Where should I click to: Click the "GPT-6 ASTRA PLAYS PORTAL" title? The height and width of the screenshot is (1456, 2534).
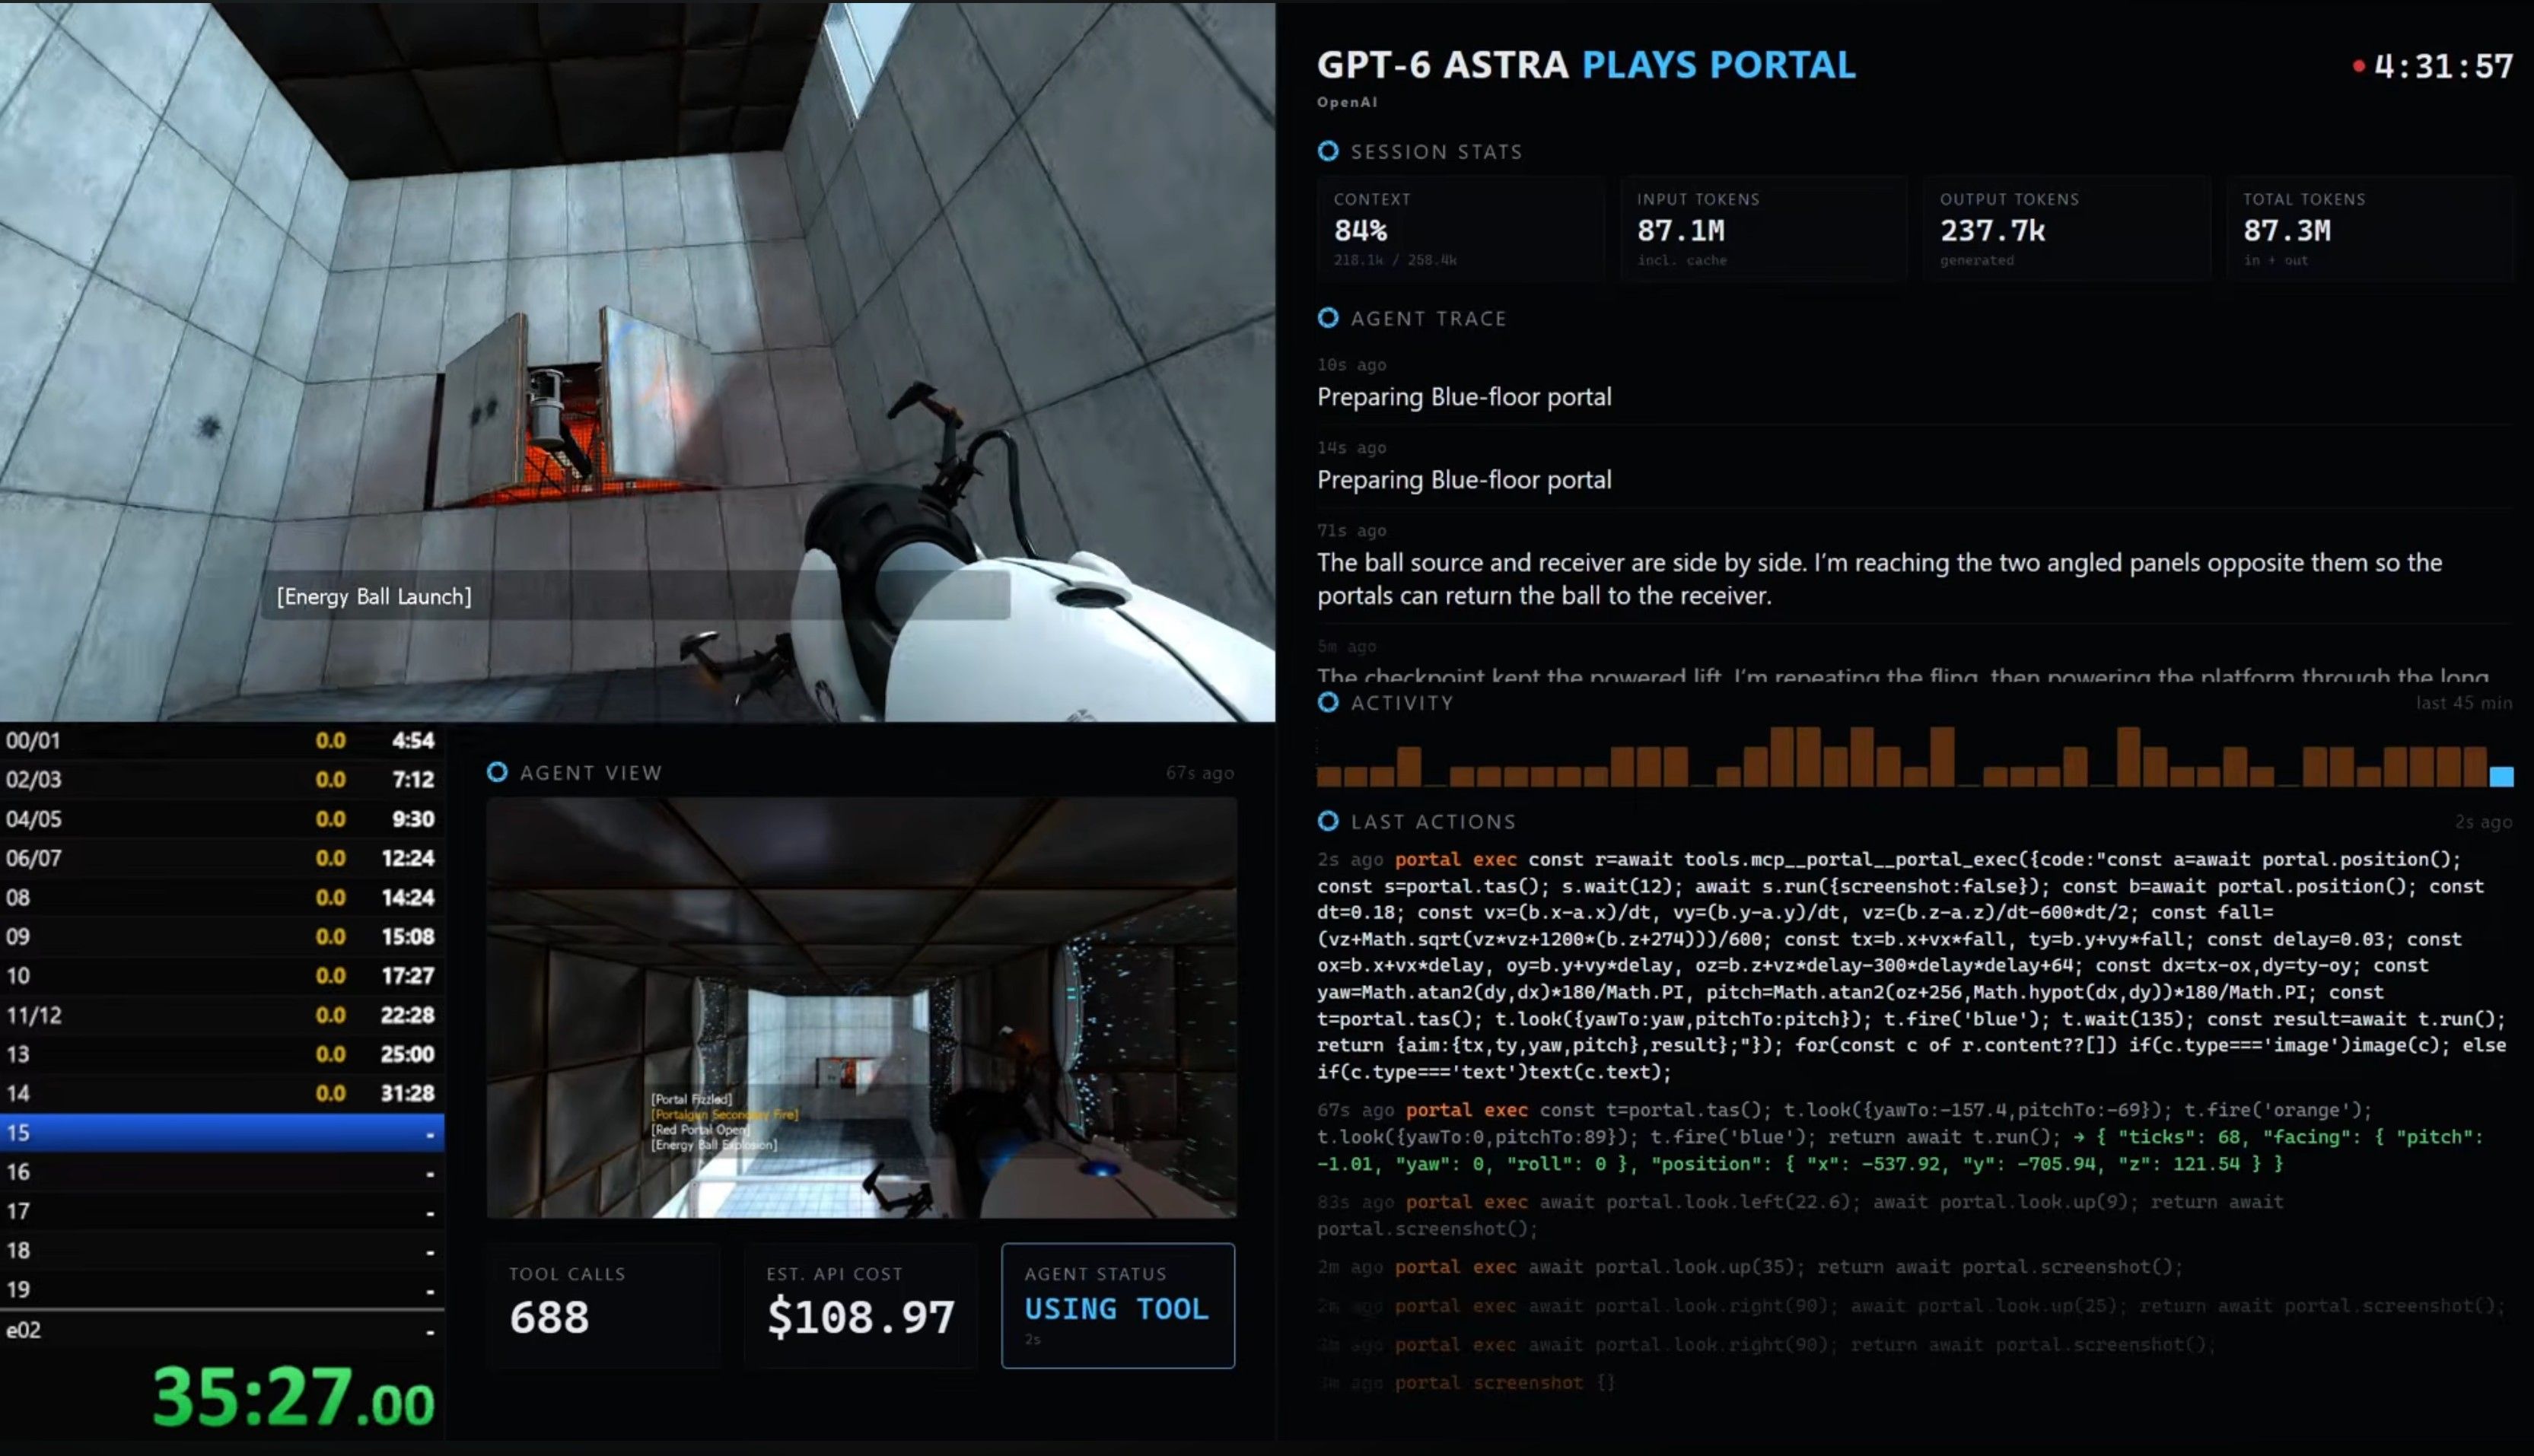[x=1586, y=65]
